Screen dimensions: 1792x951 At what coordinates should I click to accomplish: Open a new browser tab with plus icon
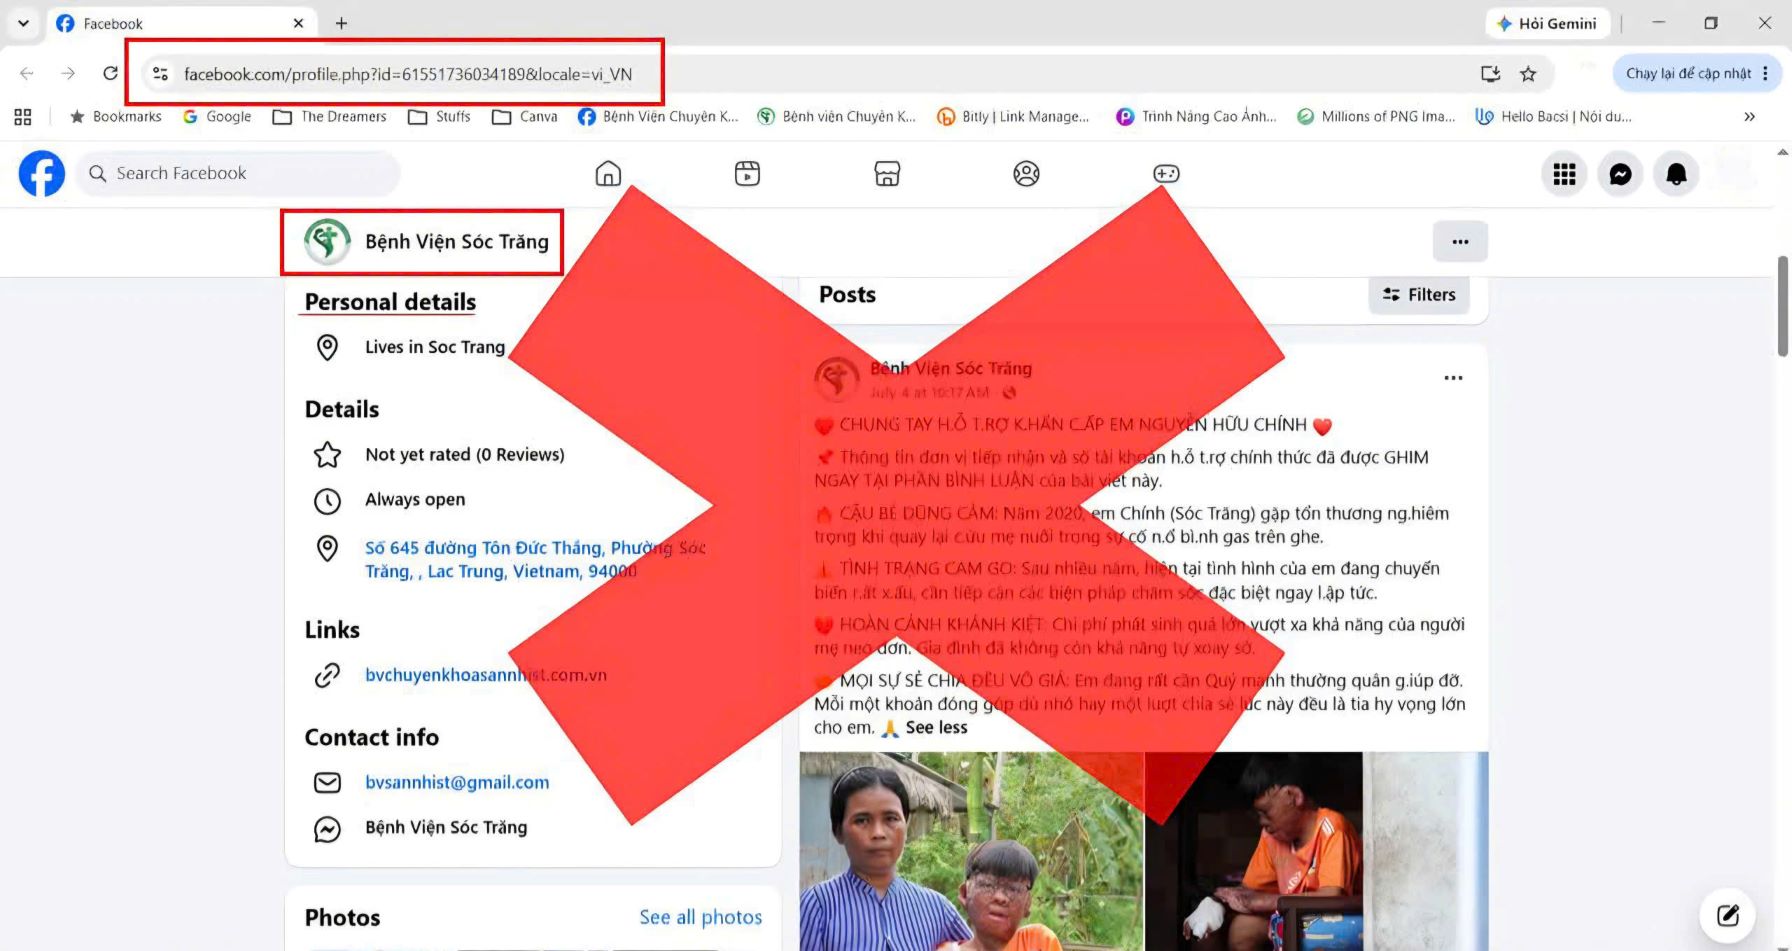pos(341,23)
